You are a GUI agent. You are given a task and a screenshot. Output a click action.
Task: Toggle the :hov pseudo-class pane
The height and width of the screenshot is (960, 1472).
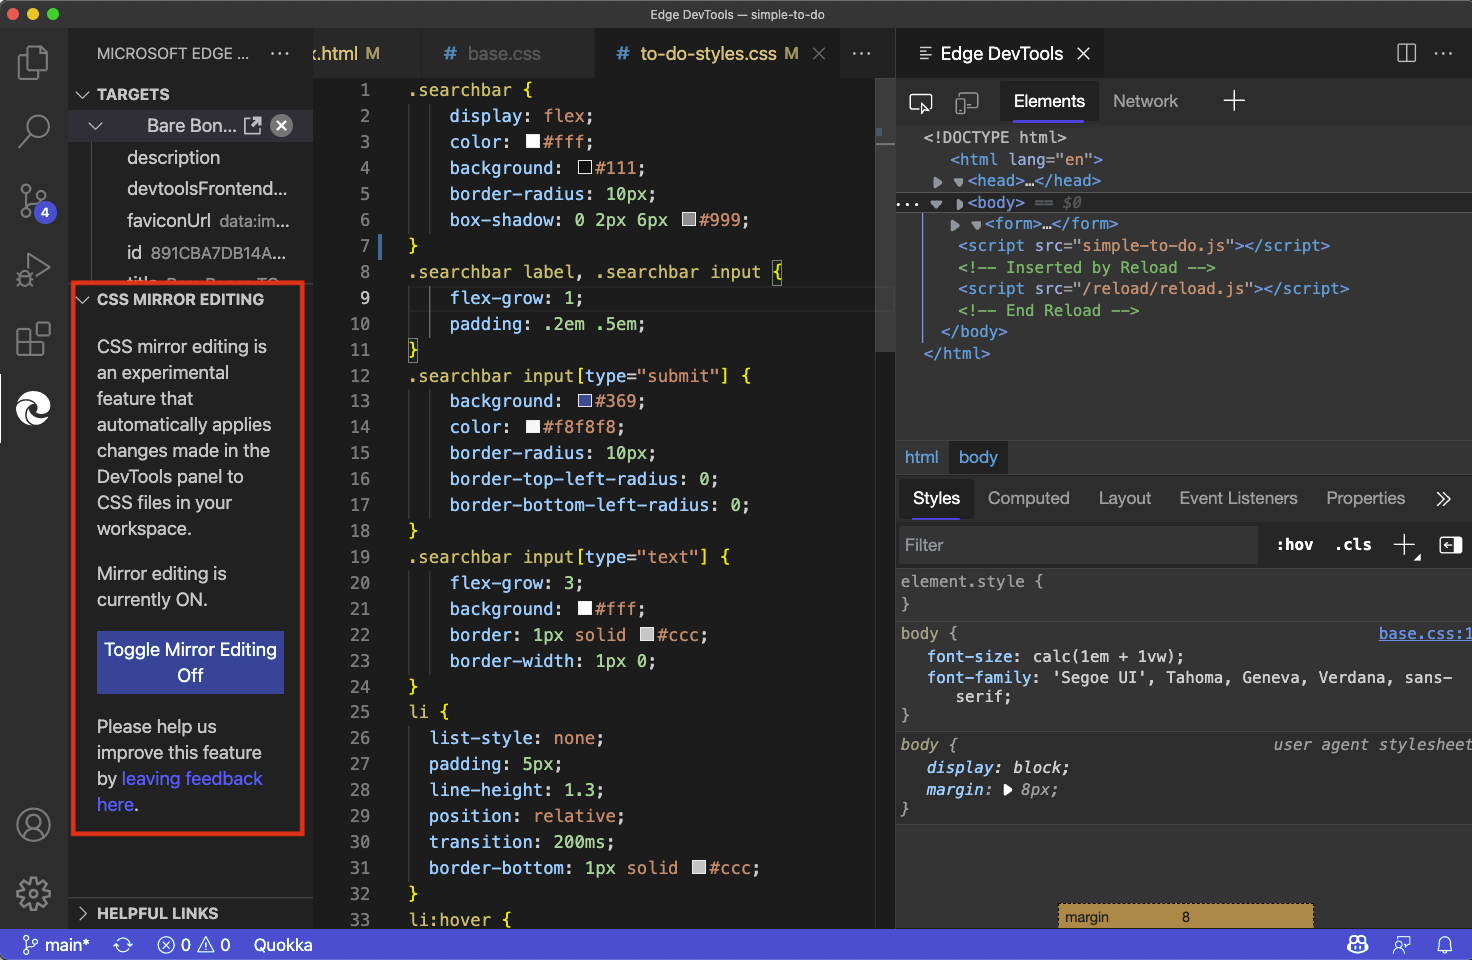coord(1294,544)
